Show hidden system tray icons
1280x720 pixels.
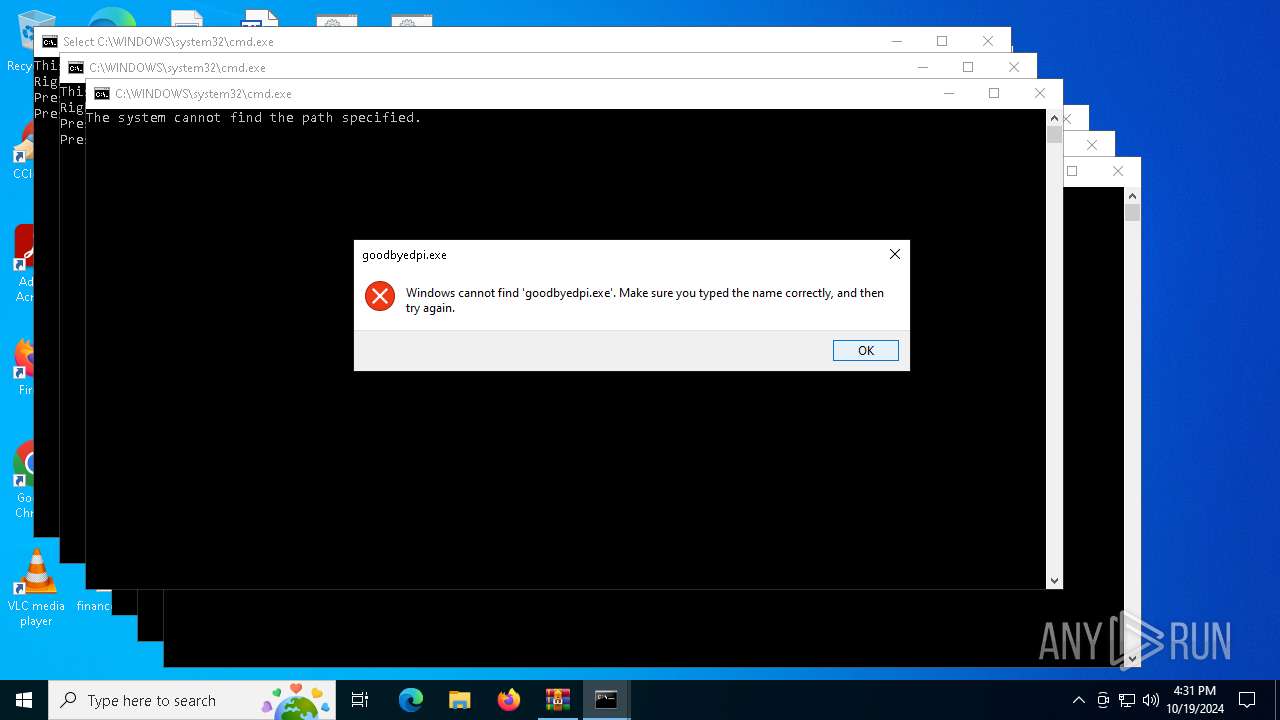[x=1078, y=700]
